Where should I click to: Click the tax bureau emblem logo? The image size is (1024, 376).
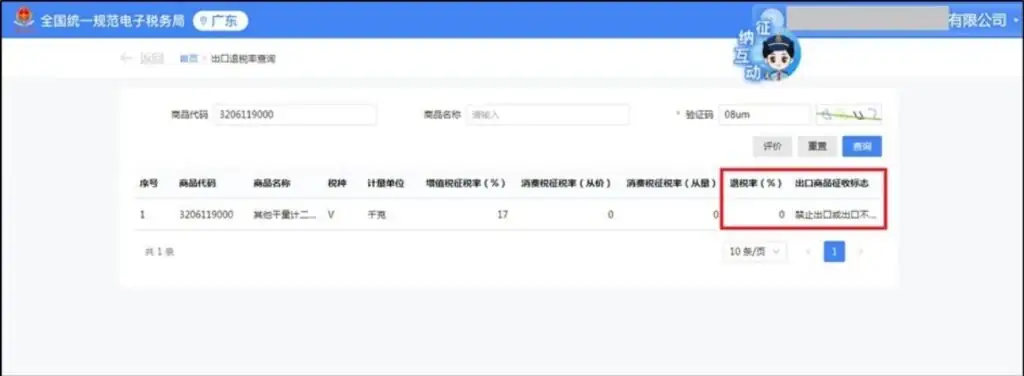[24, 20]
